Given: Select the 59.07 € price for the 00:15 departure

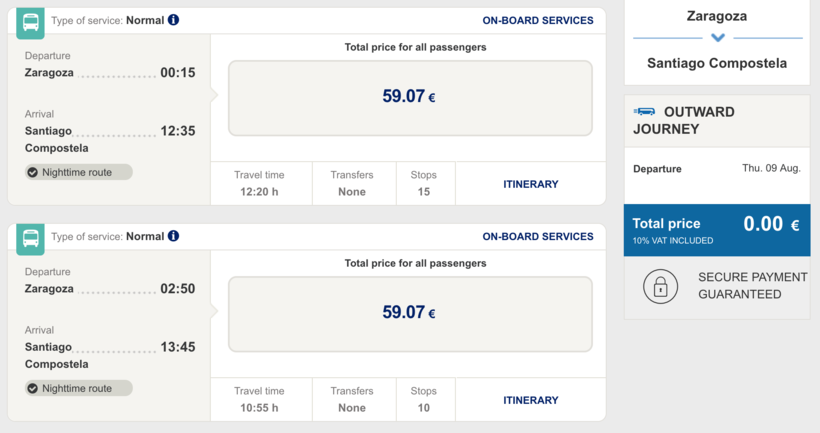Looking at the screenshot, I should point(410,97).
